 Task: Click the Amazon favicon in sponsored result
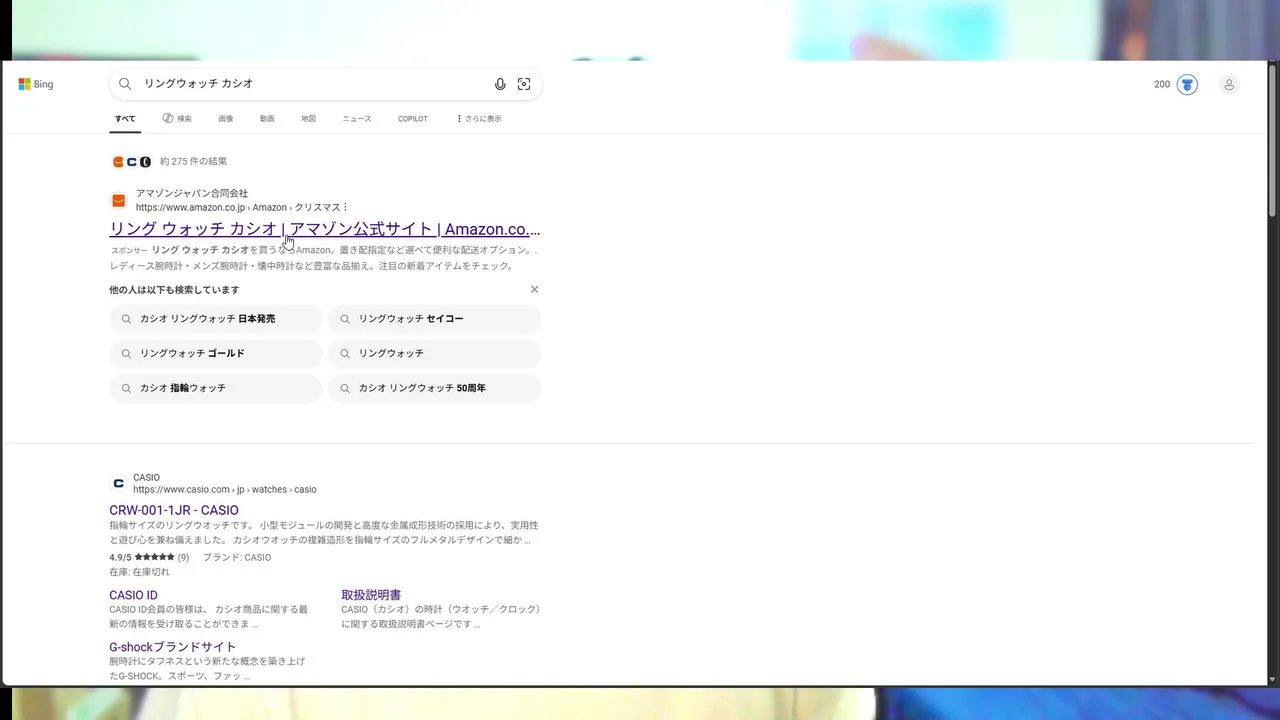pyautogui.click(x=118, y=200)
